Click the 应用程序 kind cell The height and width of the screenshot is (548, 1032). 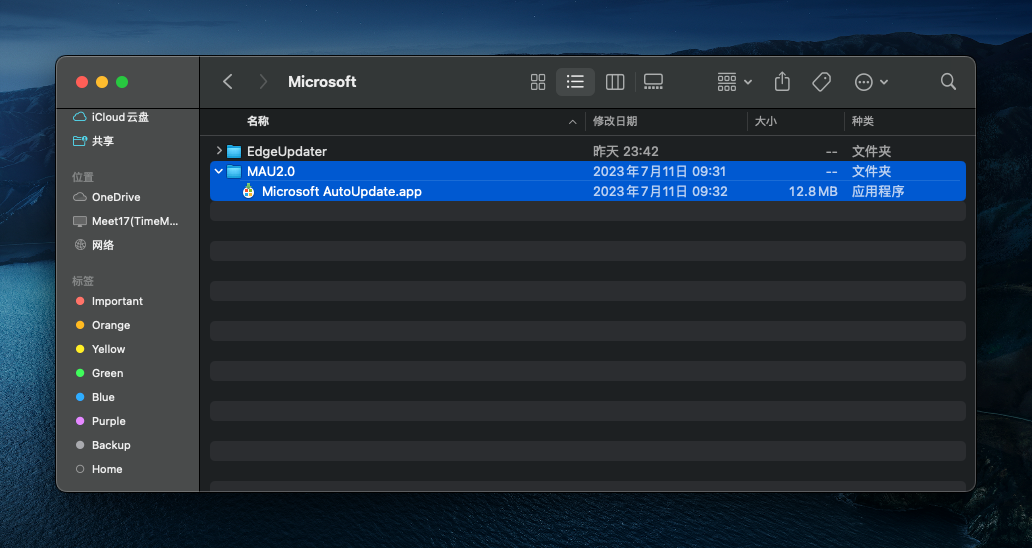pos(877,191)
